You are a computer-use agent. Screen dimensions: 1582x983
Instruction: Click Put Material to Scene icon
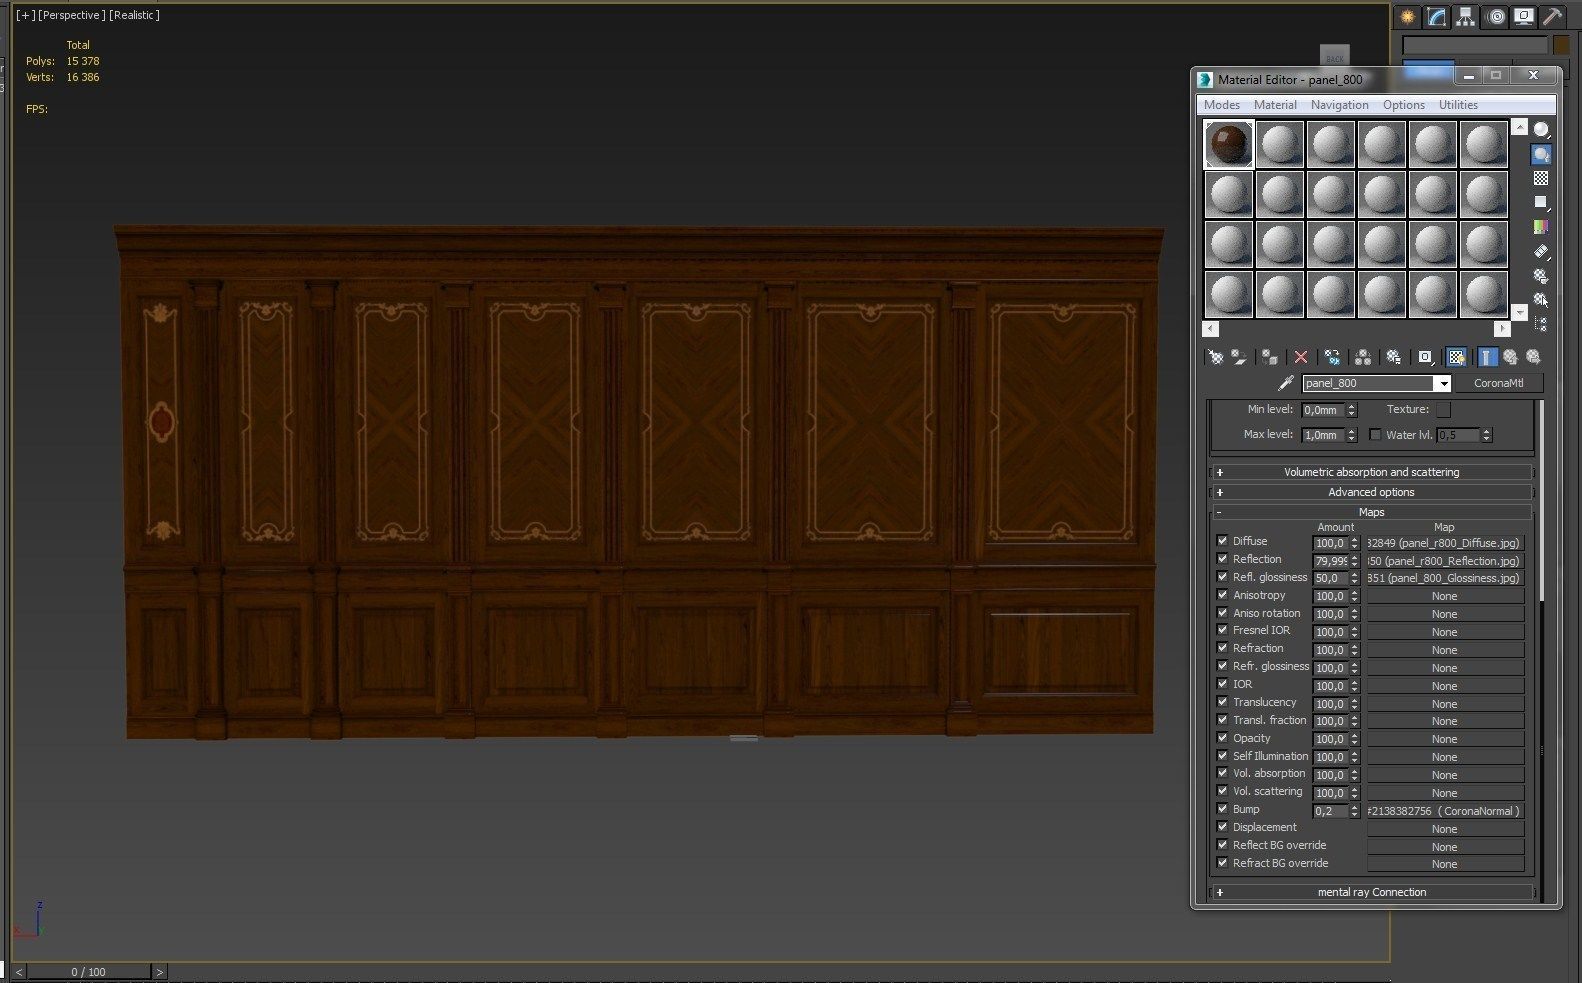pyautogui.click(x=1239, y=357)
